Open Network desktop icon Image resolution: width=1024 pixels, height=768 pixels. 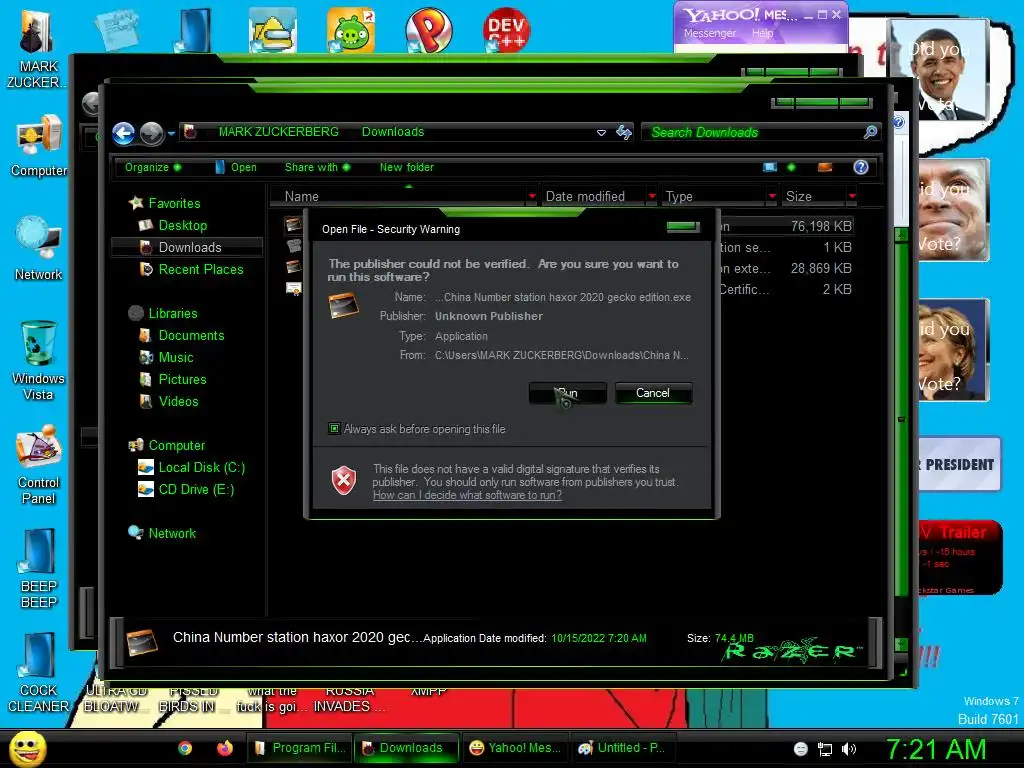(x=38, y=249)
